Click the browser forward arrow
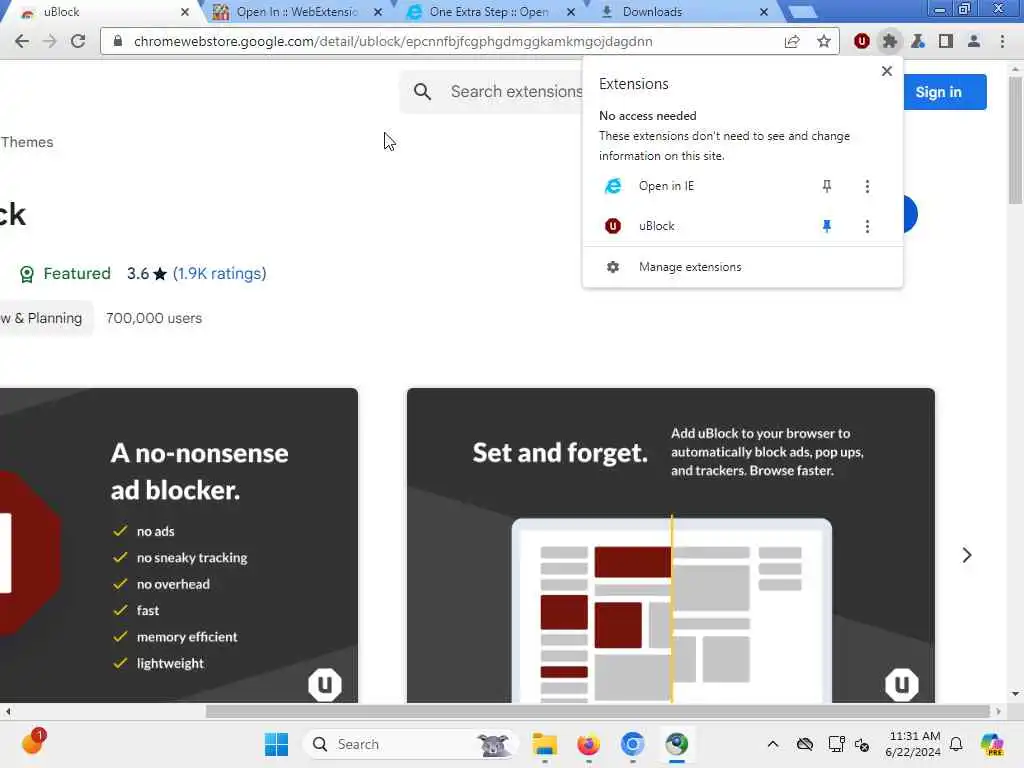The width and height of the screenshot is (1024, 768). 50,41
